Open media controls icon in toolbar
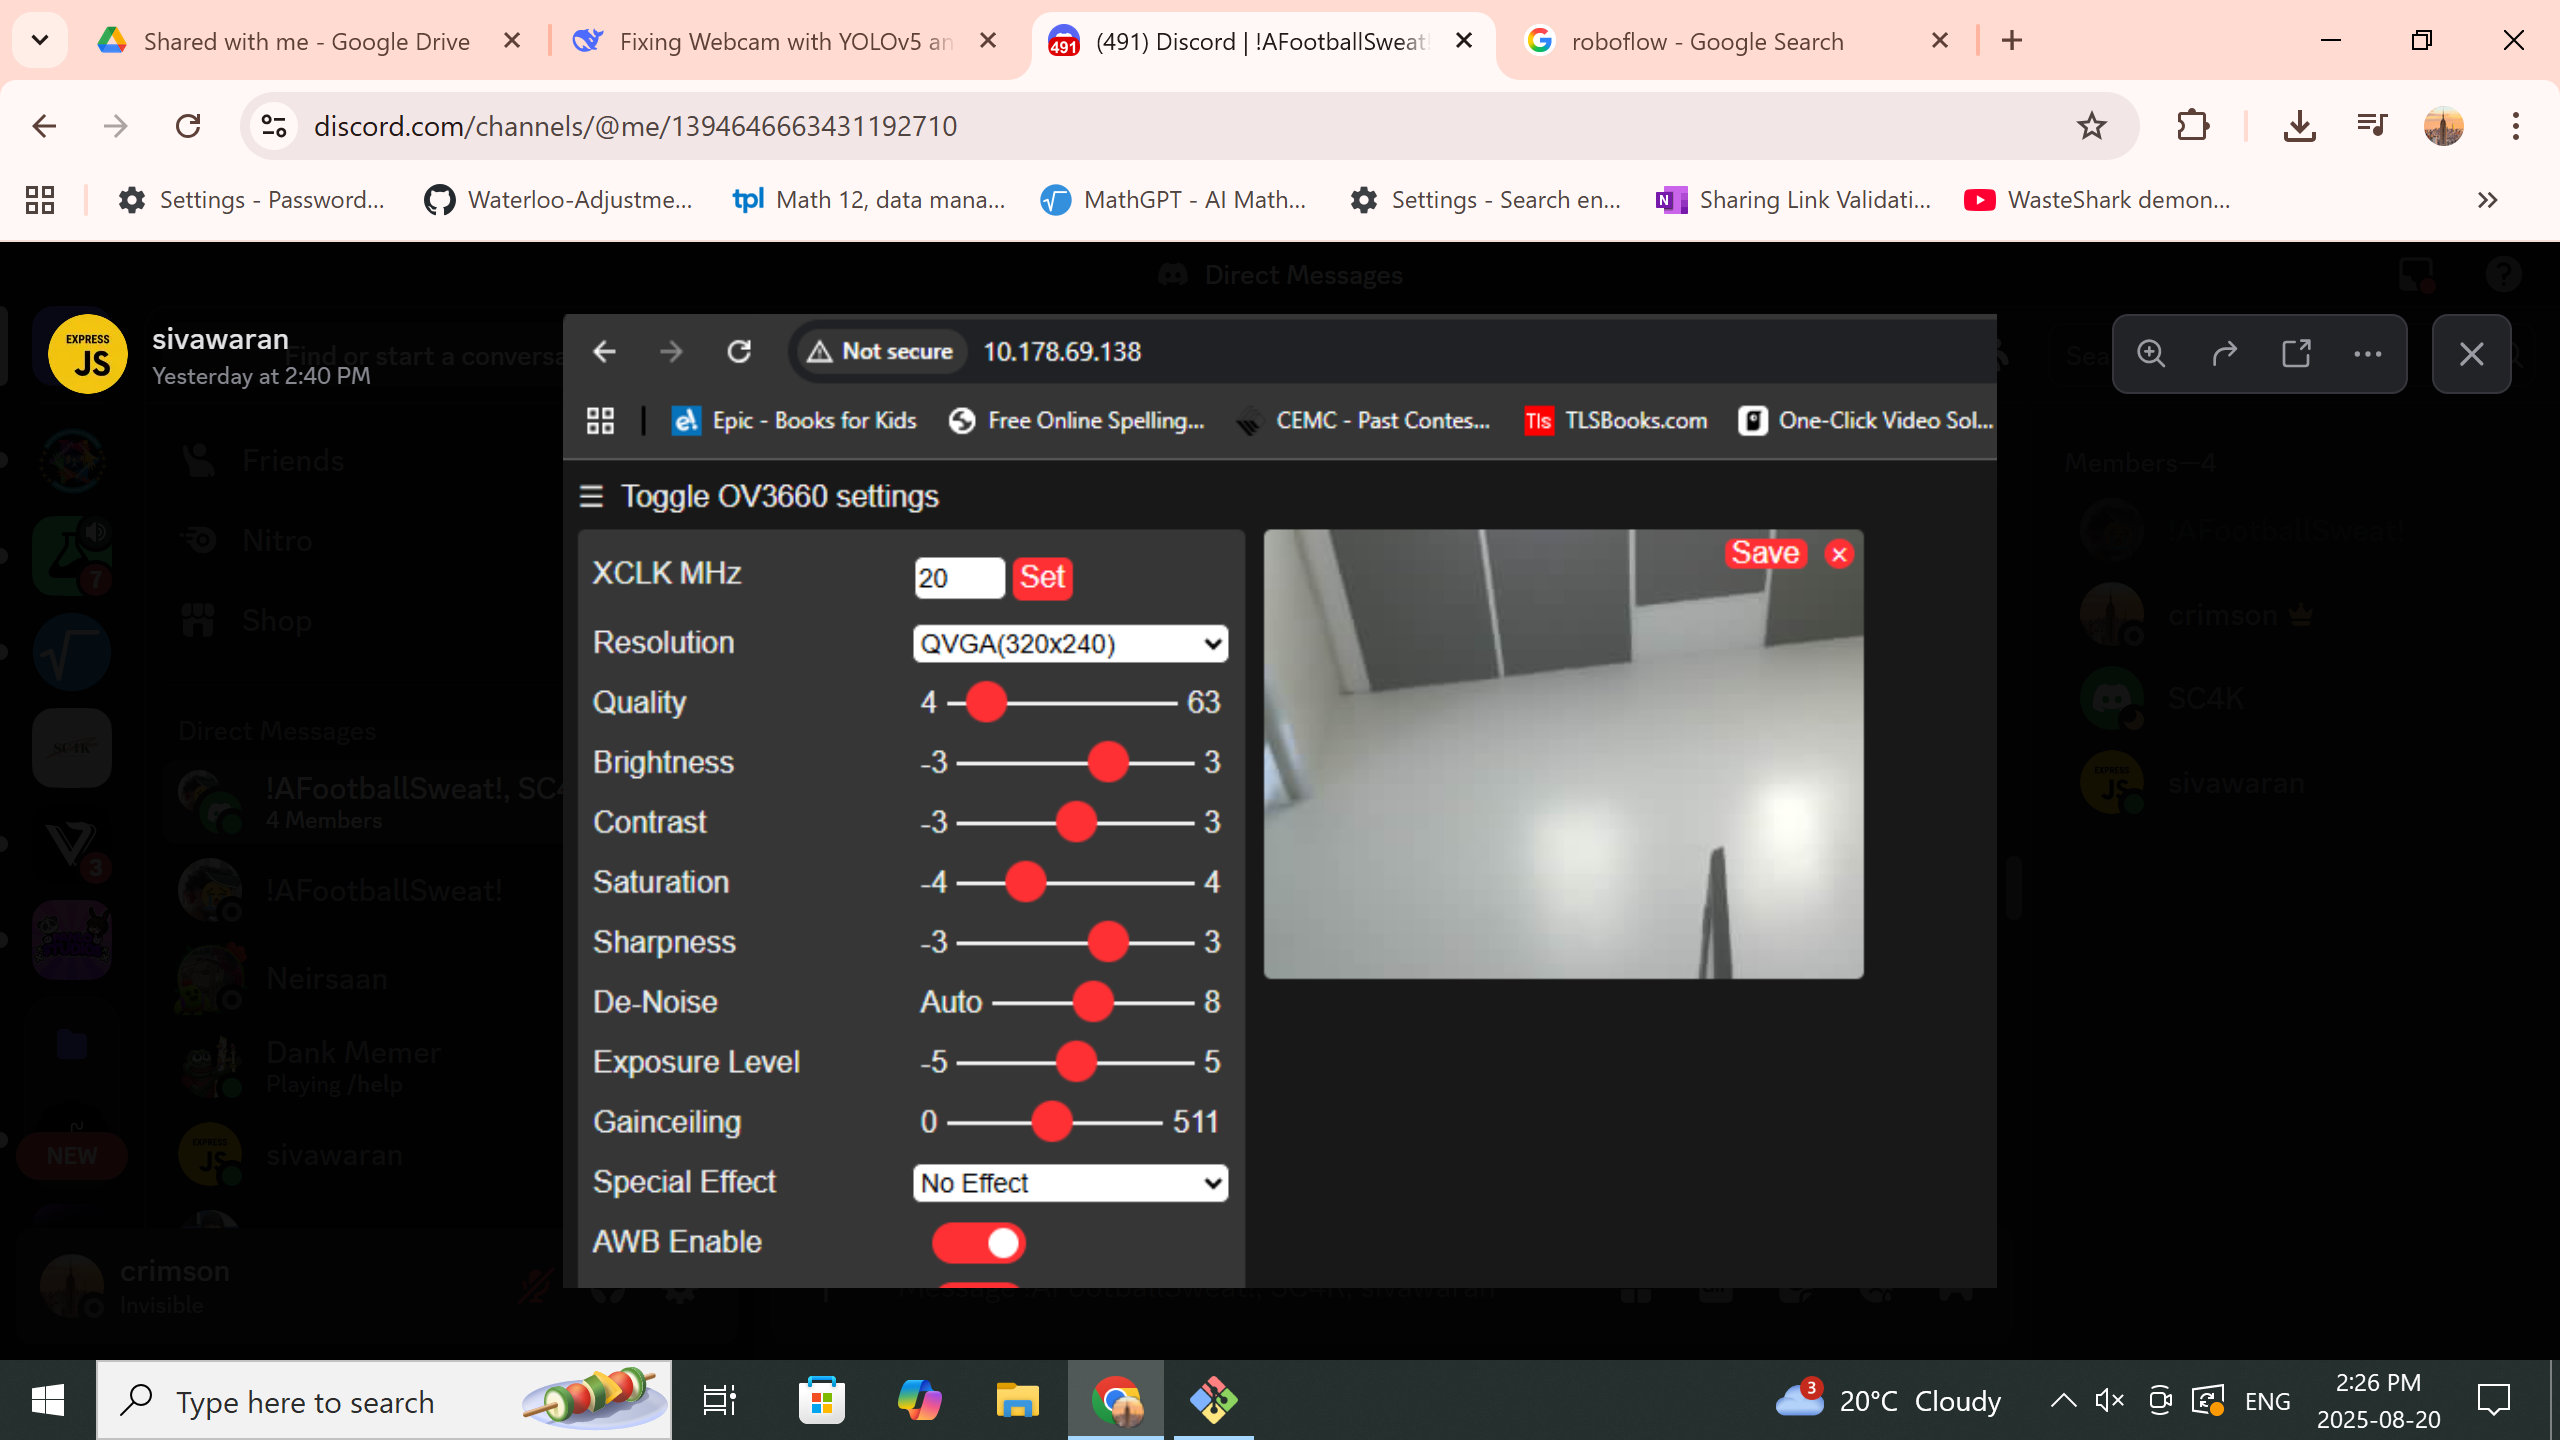This screenshot has height=1440, width=2560. [x=2371, y=126]
